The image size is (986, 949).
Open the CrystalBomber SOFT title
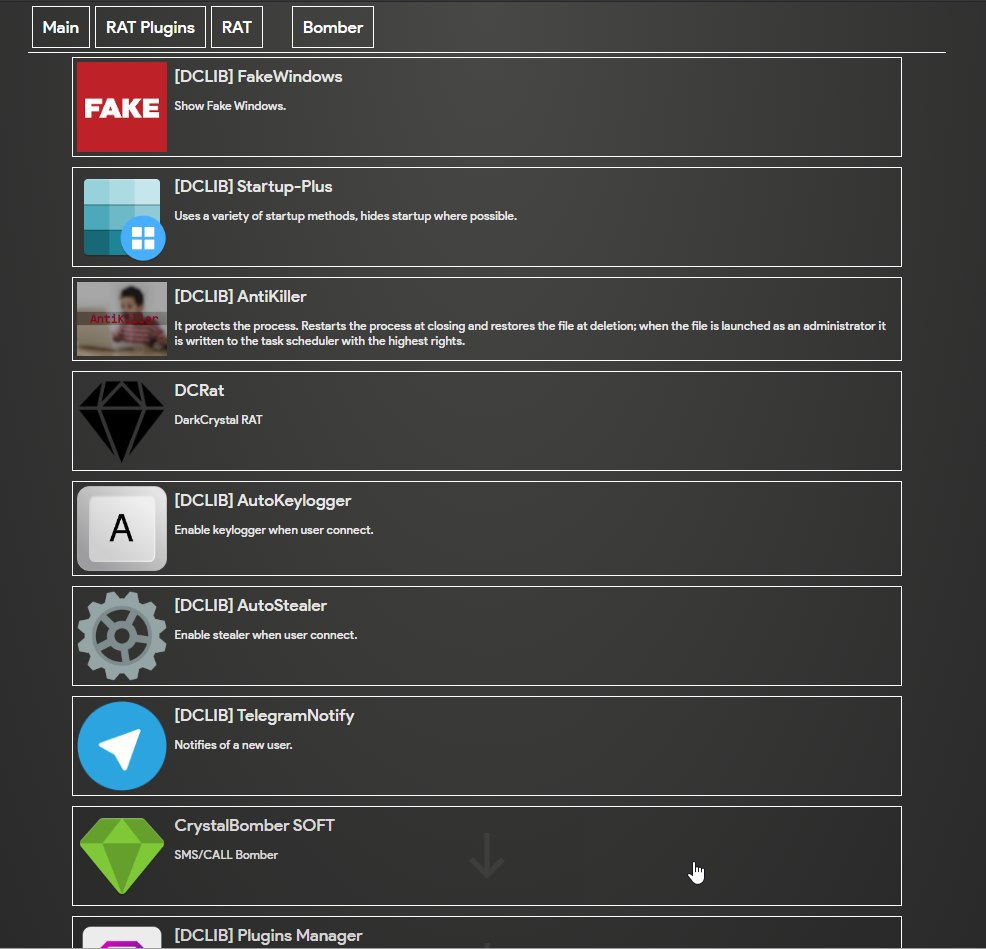pyautogui.click(x=254, y=826)
